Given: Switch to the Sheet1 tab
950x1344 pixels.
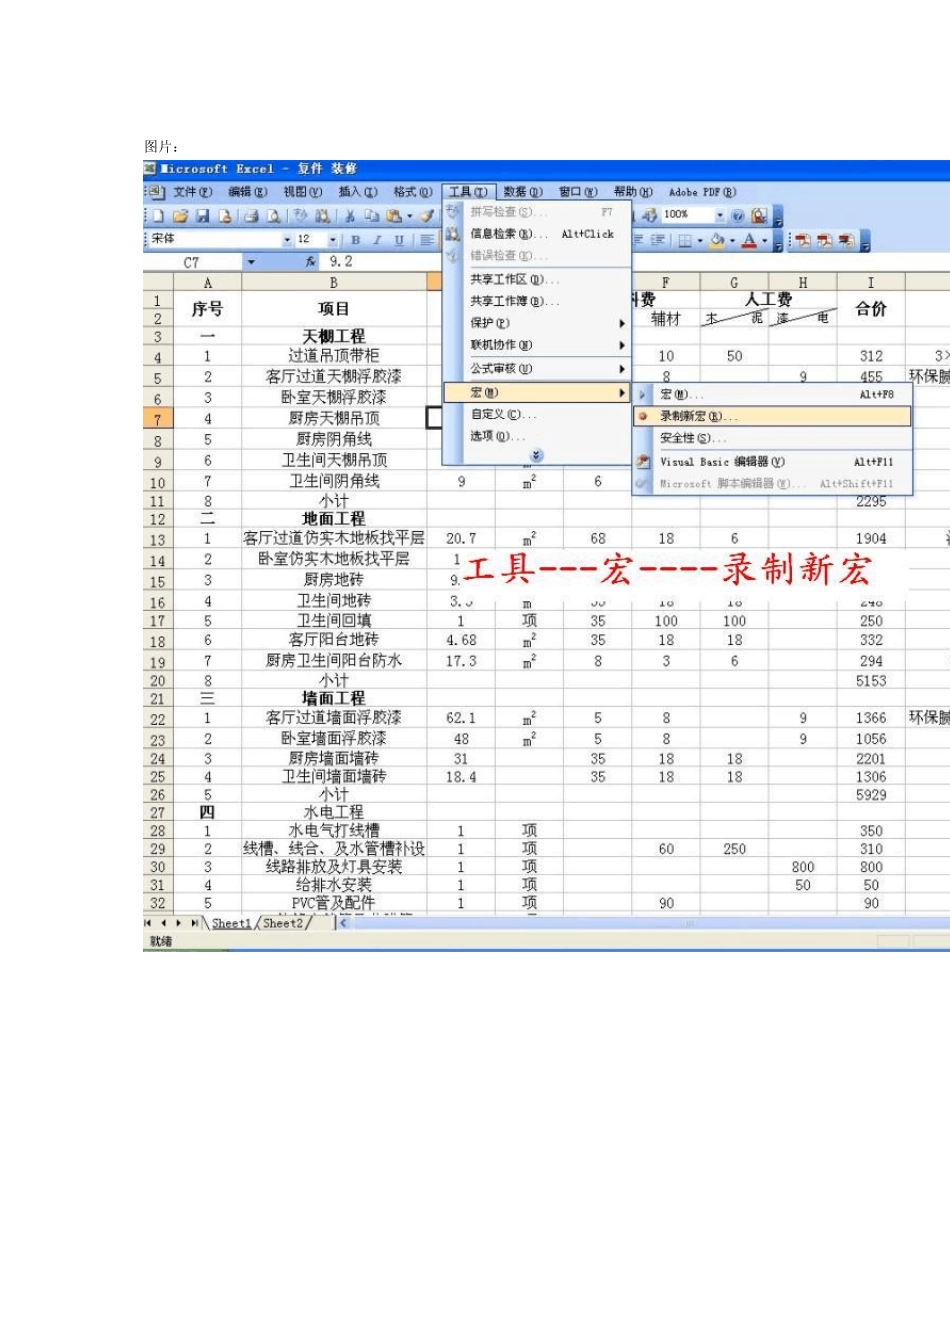Looking at the screenshot, I should point(231,924).
